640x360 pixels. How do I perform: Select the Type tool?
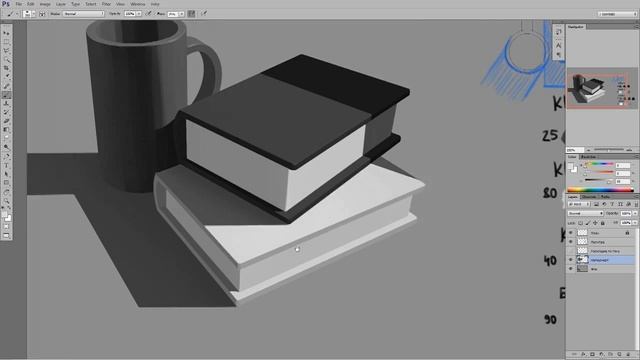pyautogui.click(x=6, y=165)
